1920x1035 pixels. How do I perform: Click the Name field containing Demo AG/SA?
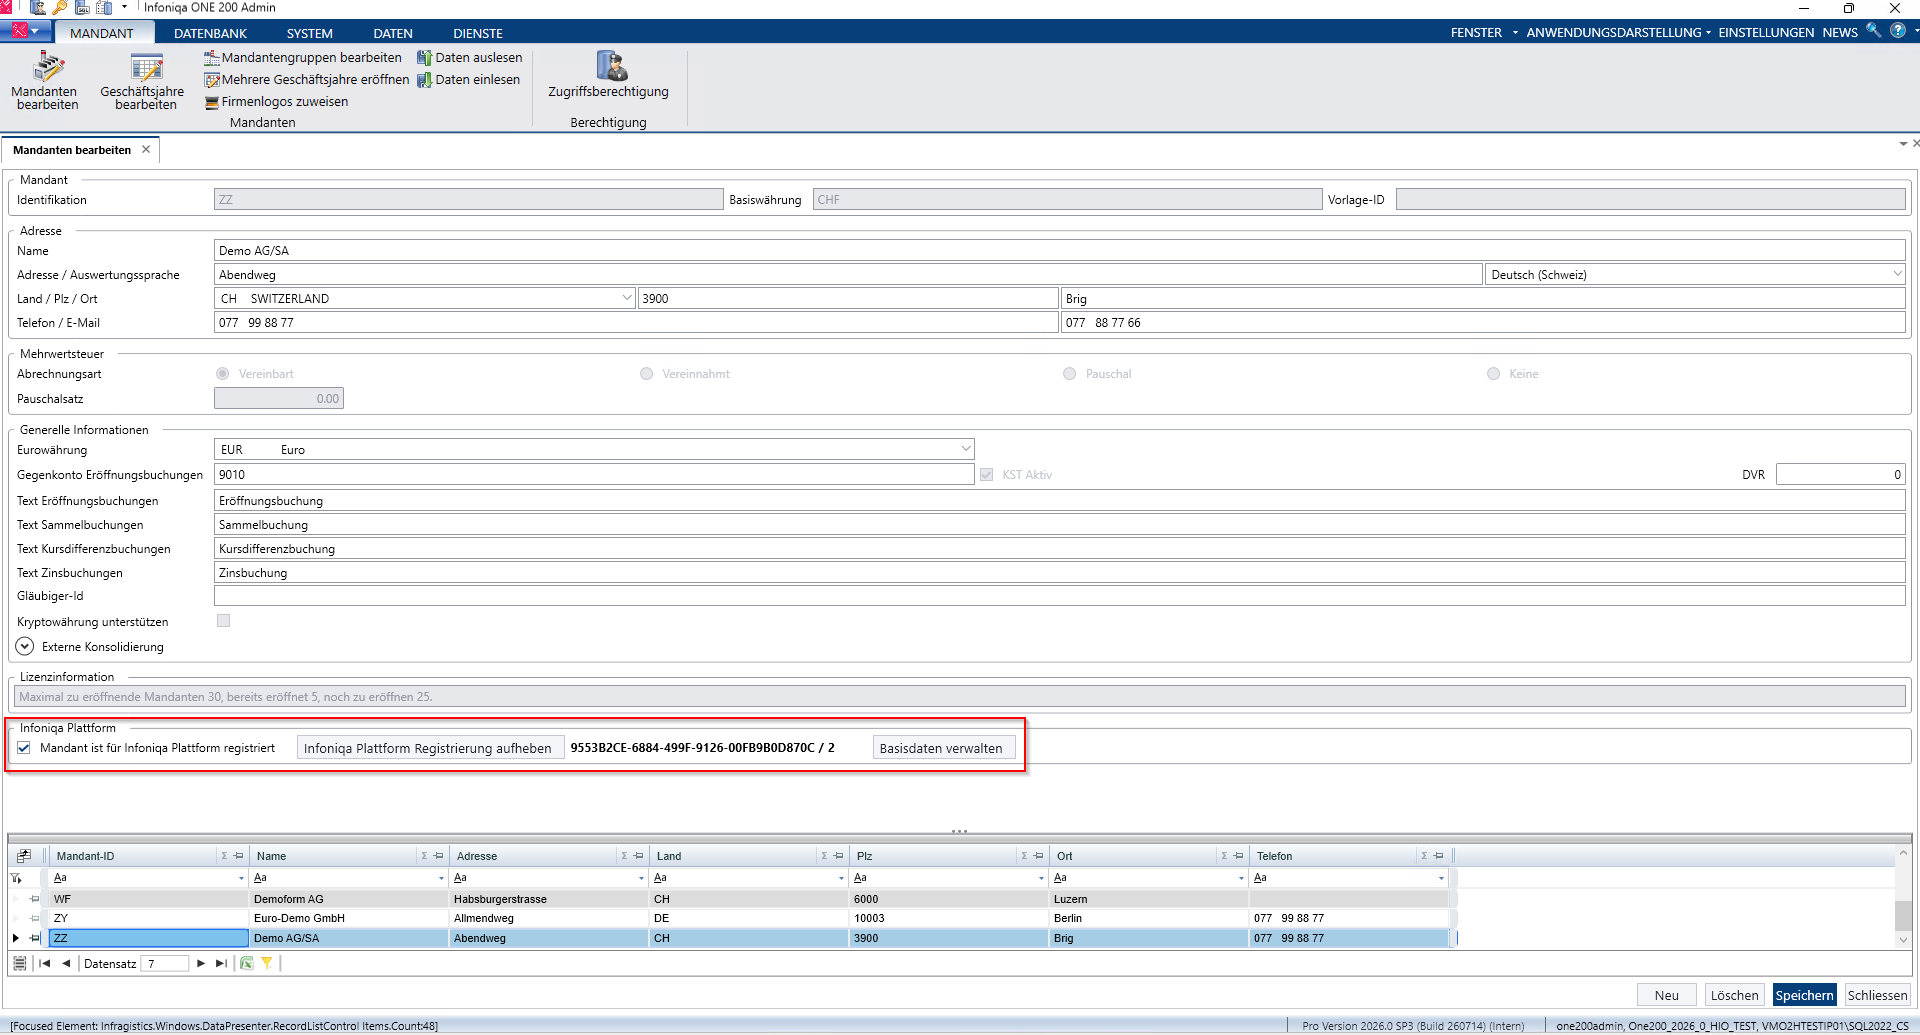(1060, 250)
